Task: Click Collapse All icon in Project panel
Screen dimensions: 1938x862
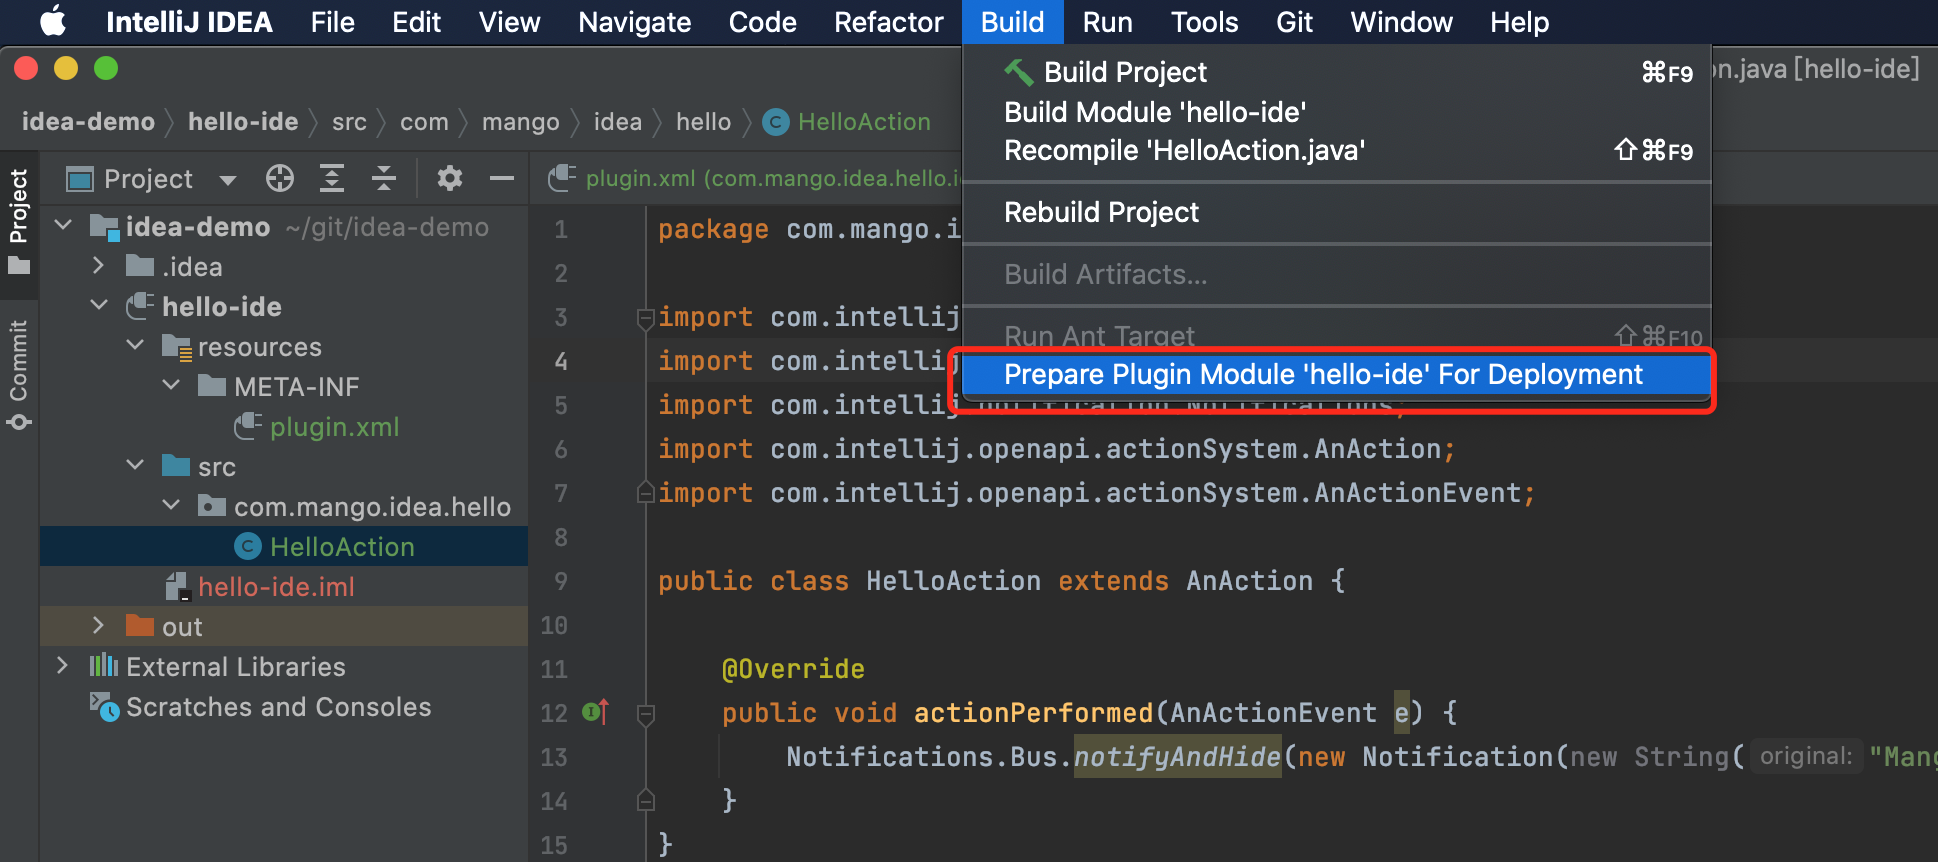Action: pyautogui.click(x=384, y=179)
